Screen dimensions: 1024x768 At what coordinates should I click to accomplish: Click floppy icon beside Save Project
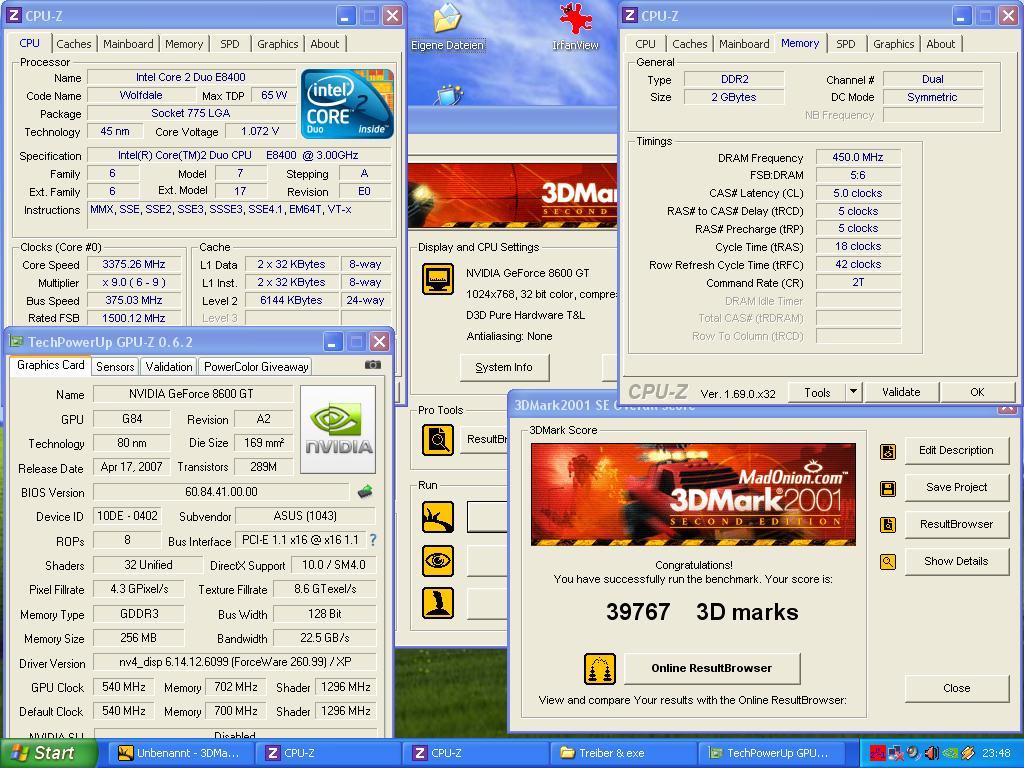click(888, 488)
